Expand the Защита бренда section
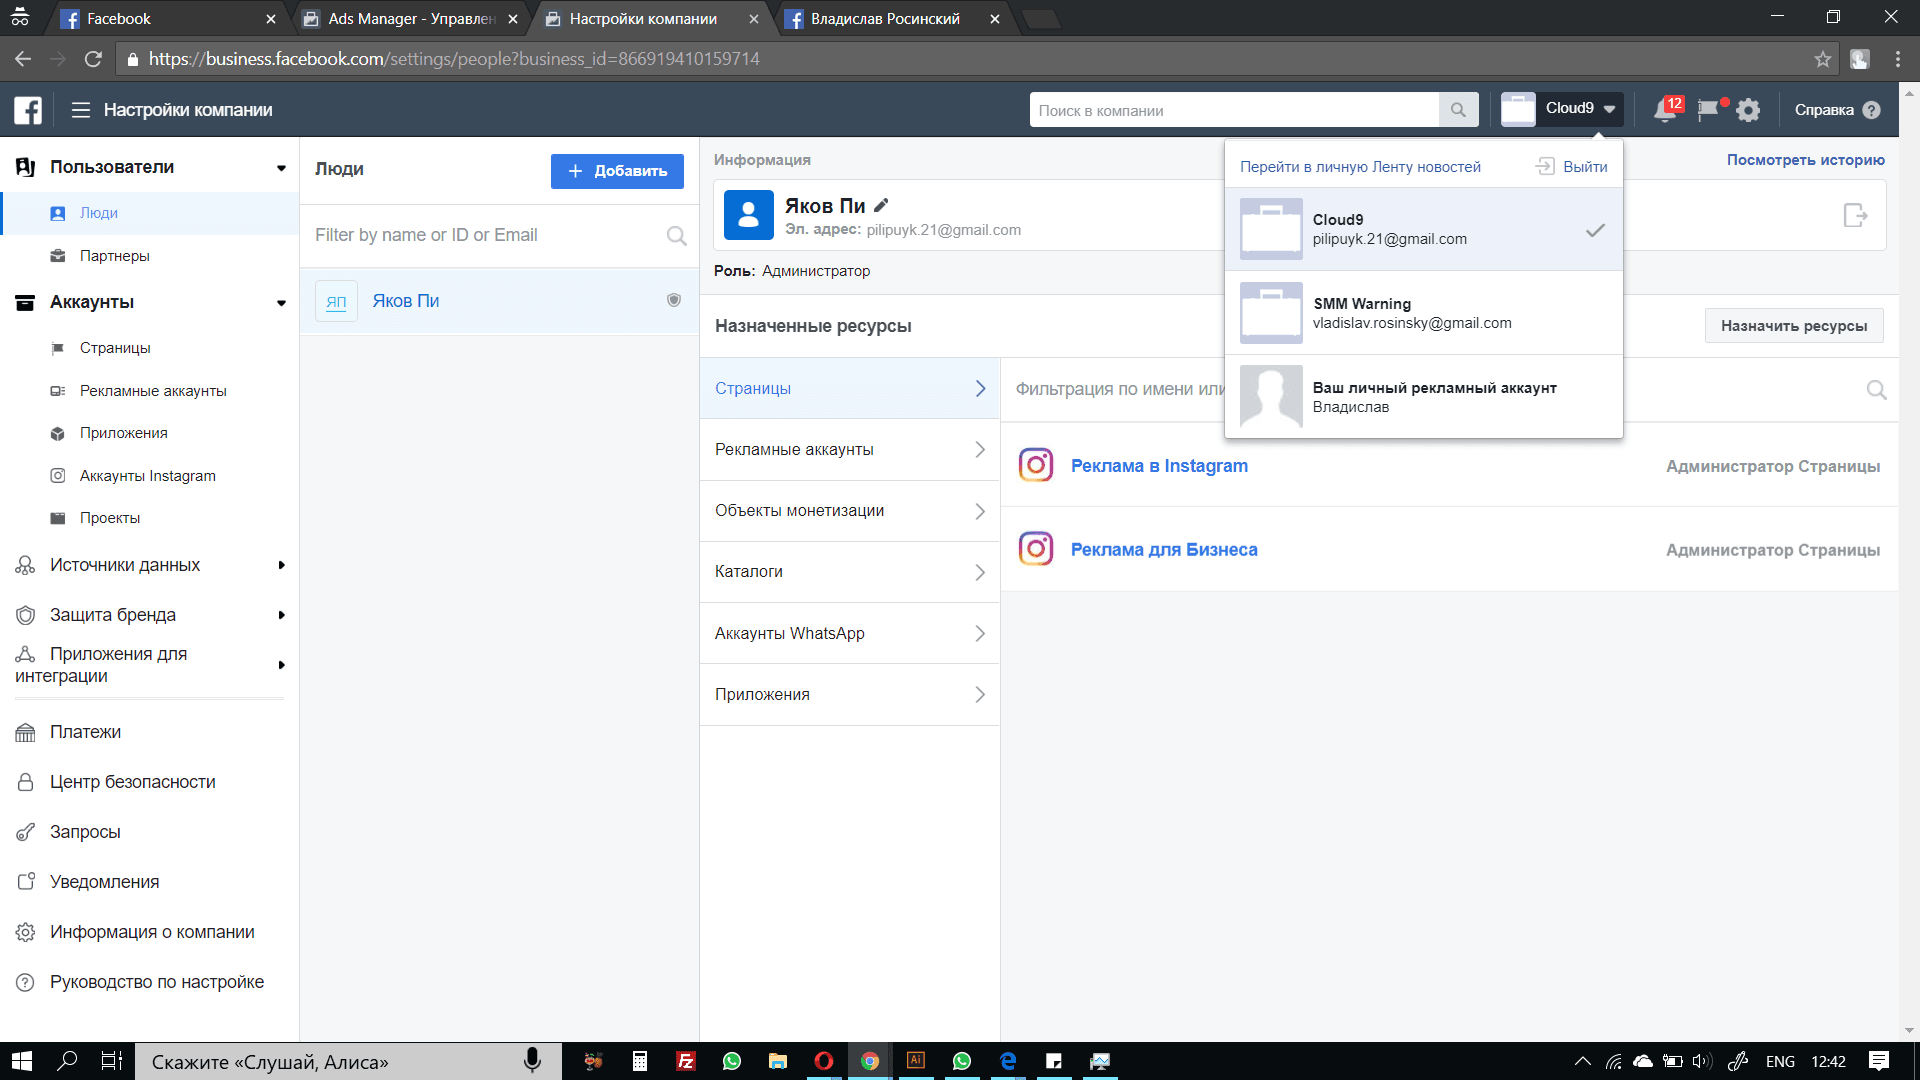Screen dimensions: 1920x1080 click(x=281, y=615)
